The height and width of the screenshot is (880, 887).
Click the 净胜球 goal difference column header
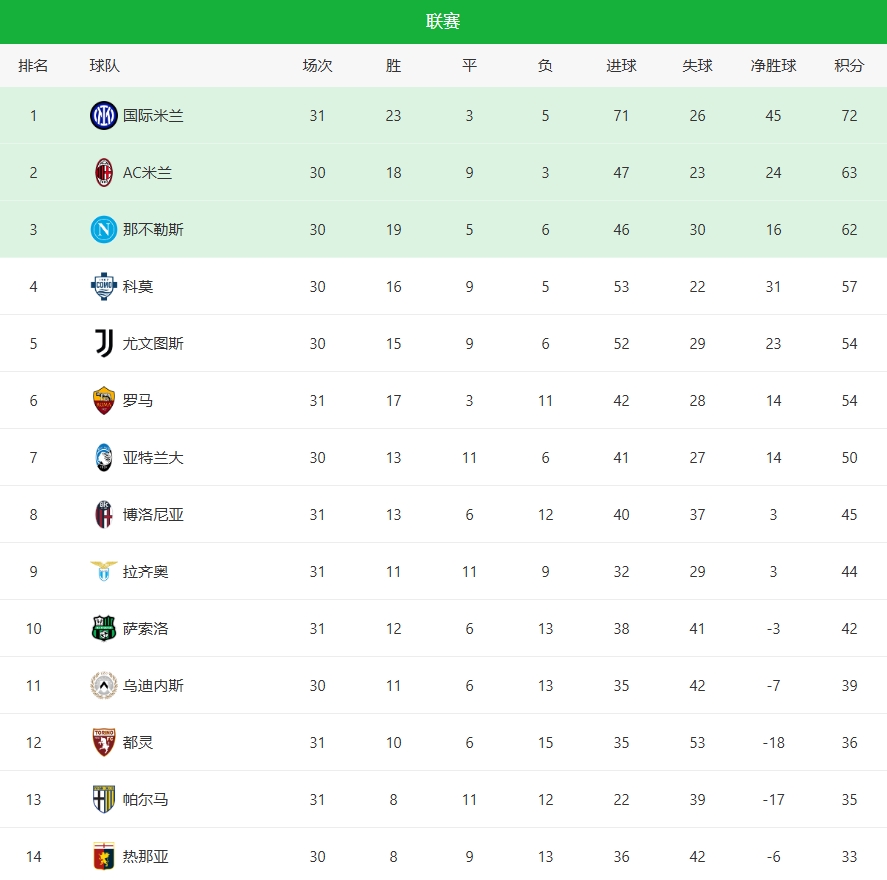pyautogui.click(x=773, y=66)
